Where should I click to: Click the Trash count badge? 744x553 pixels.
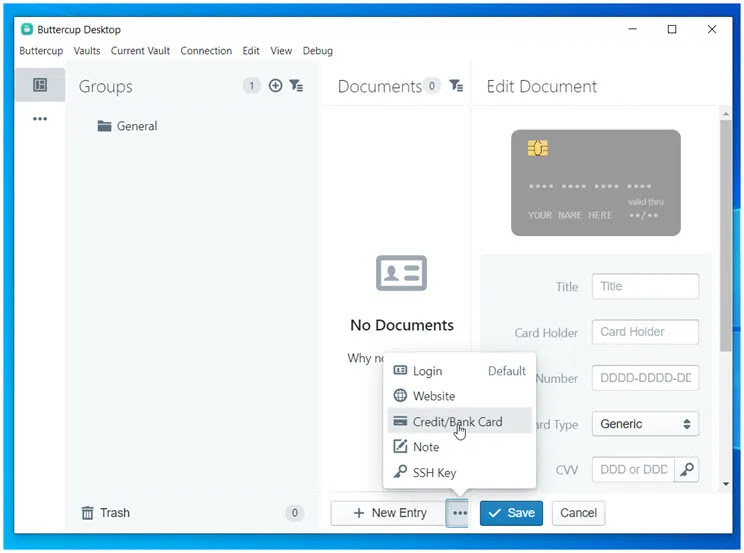pyautogui.click(x=294, y=513)
